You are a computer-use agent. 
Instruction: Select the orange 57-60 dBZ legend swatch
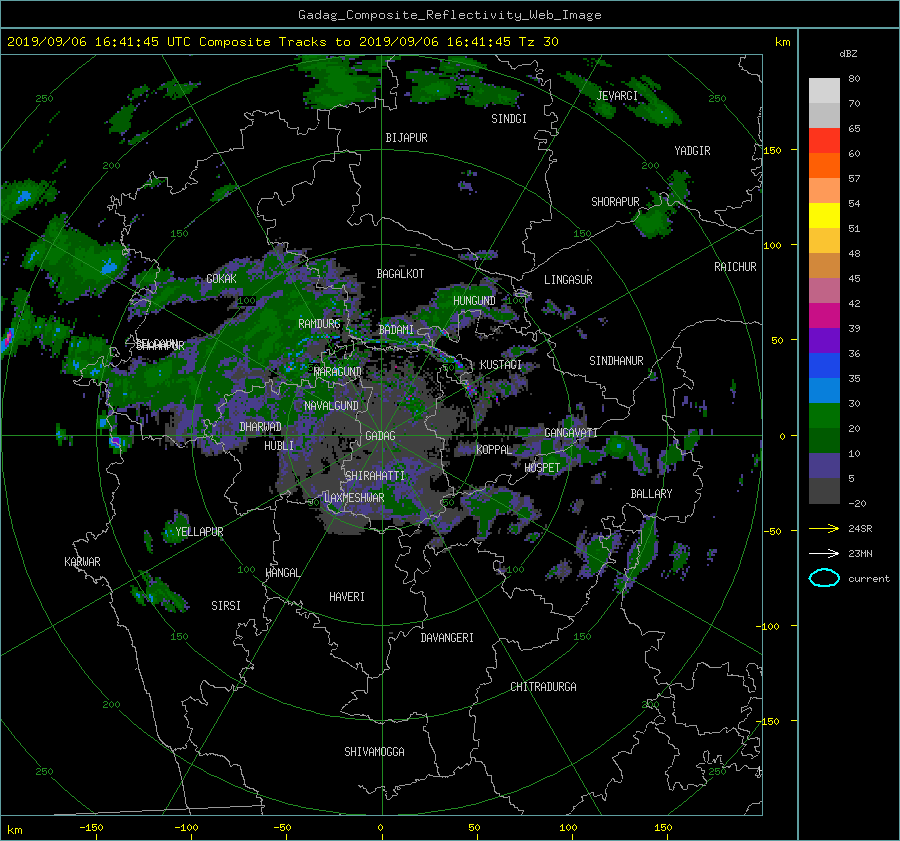tap(824, 165)
